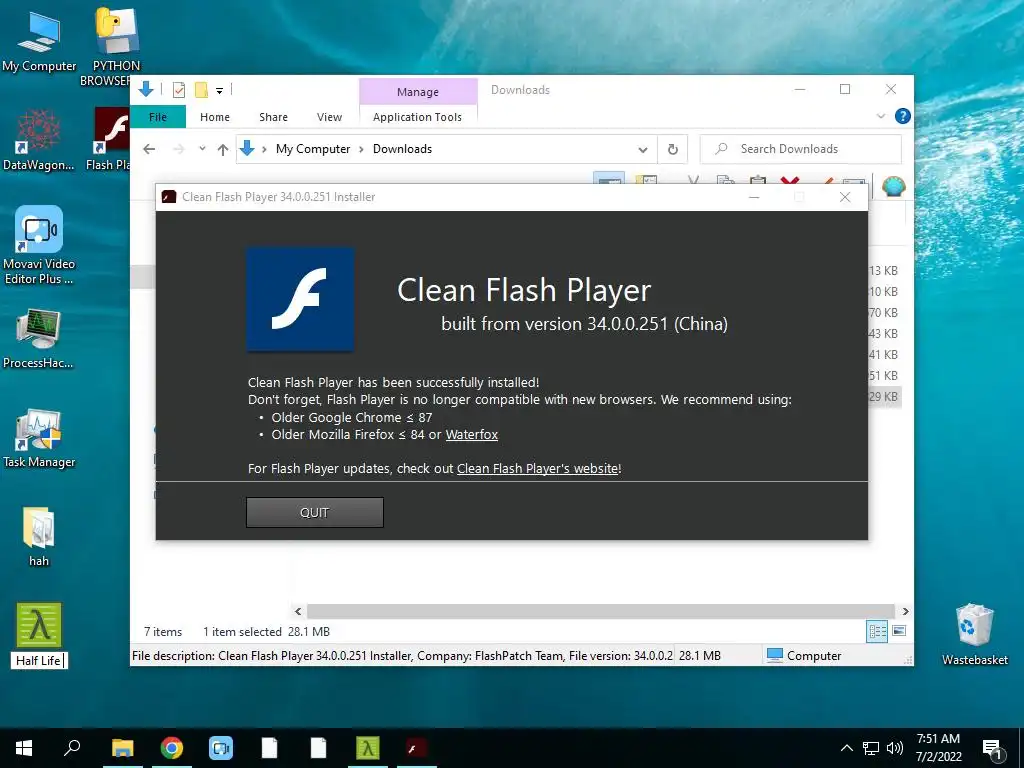Click the Search Downloads field

tap(801, 149)
